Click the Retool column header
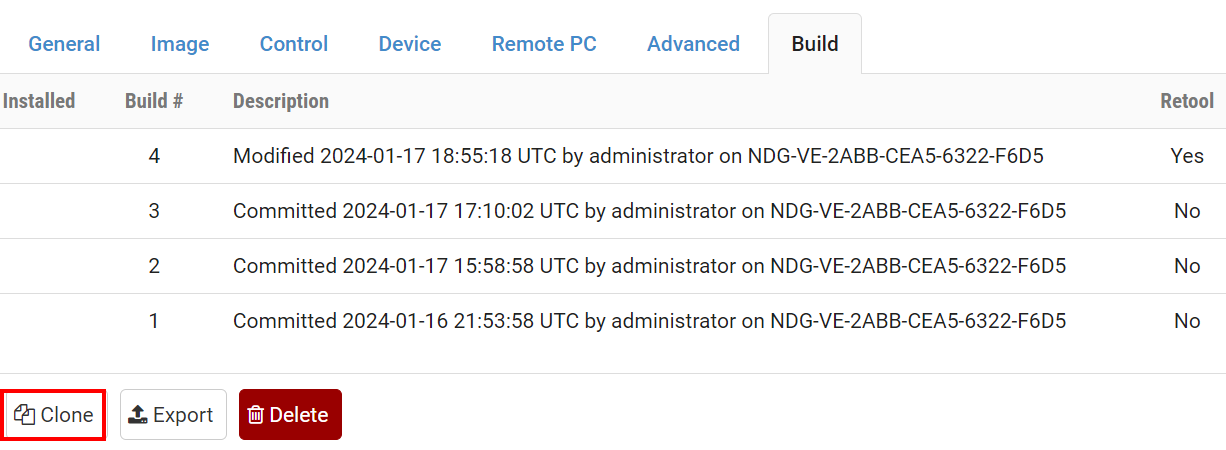Image resolution: width=1226 pixels, height=450 pixels. [1187, 101]
